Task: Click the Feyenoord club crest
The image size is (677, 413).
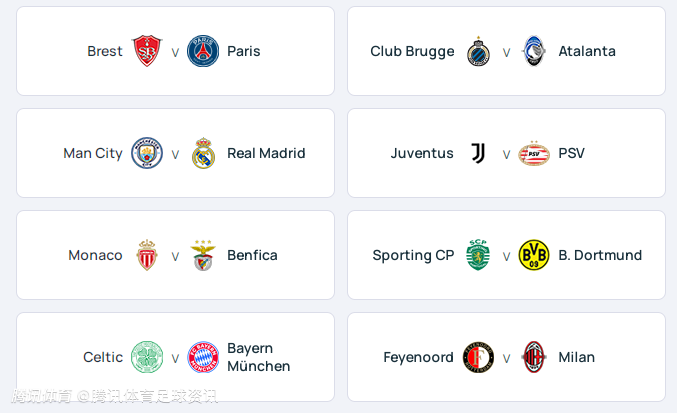Action: click(478, 357)
